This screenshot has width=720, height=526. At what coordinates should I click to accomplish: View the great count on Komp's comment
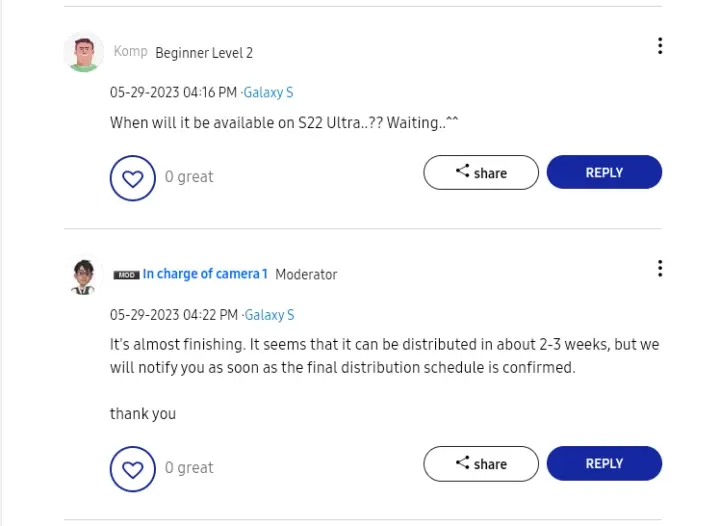[x=189, y=177]
